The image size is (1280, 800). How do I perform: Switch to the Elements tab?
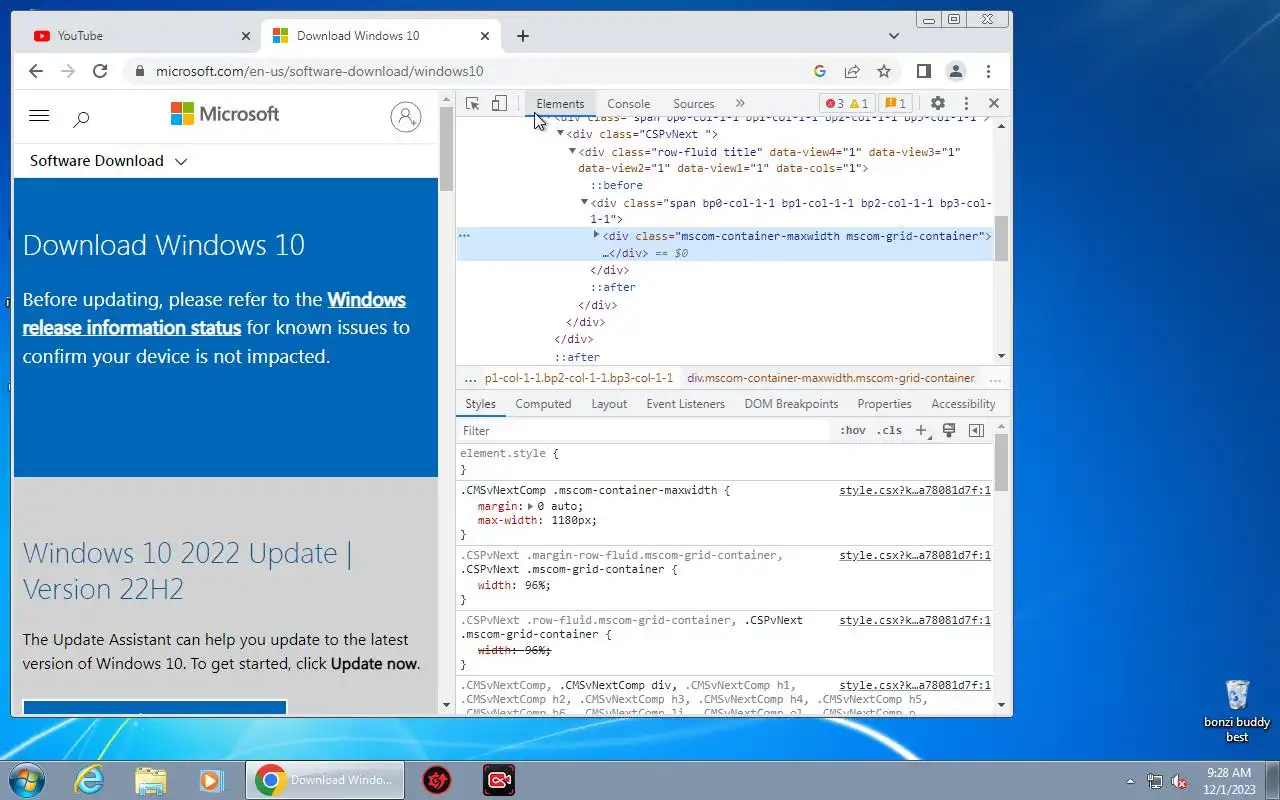tap(560, 103)
